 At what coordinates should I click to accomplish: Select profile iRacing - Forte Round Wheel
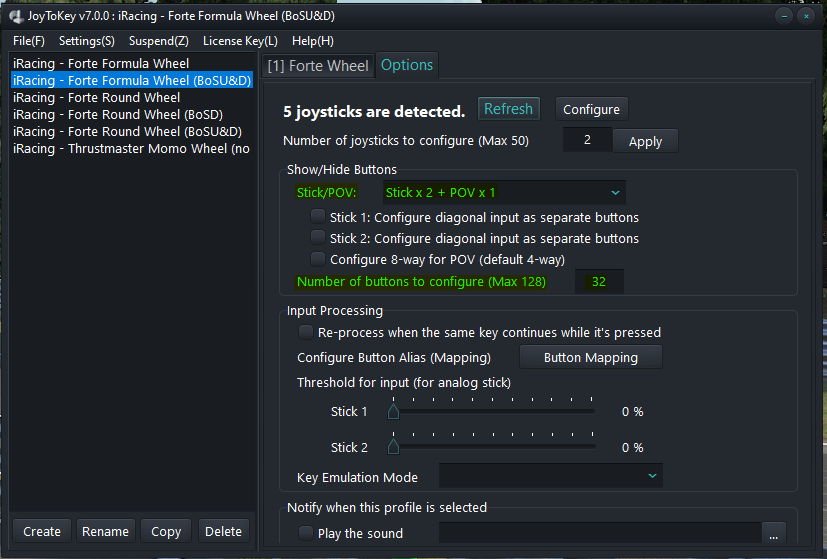click(132, 98)
